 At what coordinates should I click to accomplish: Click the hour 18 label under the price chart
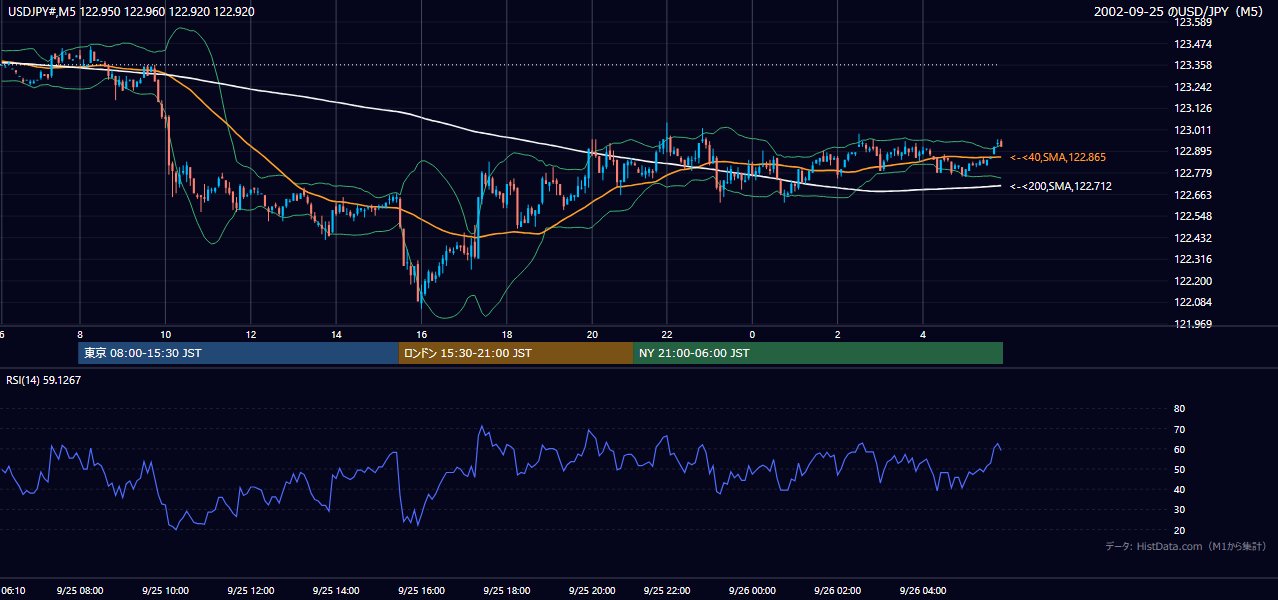point(508,334)
